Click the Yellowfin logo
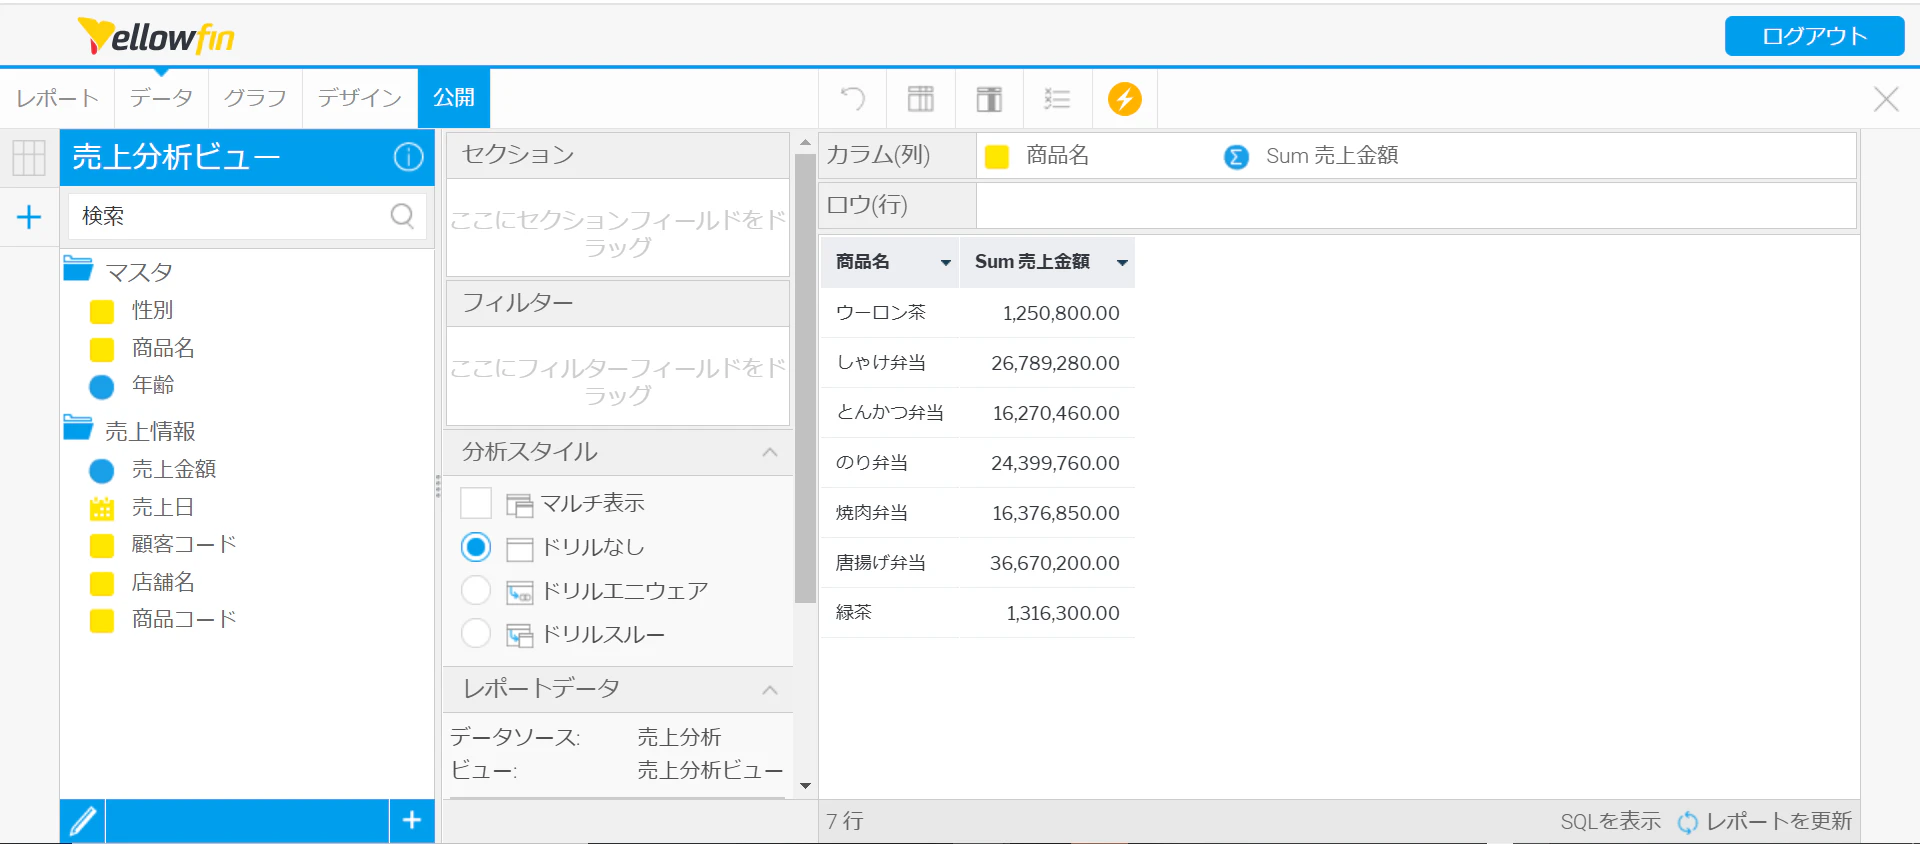Screen dimensions: 1920x844 click(x=156, y=36)
